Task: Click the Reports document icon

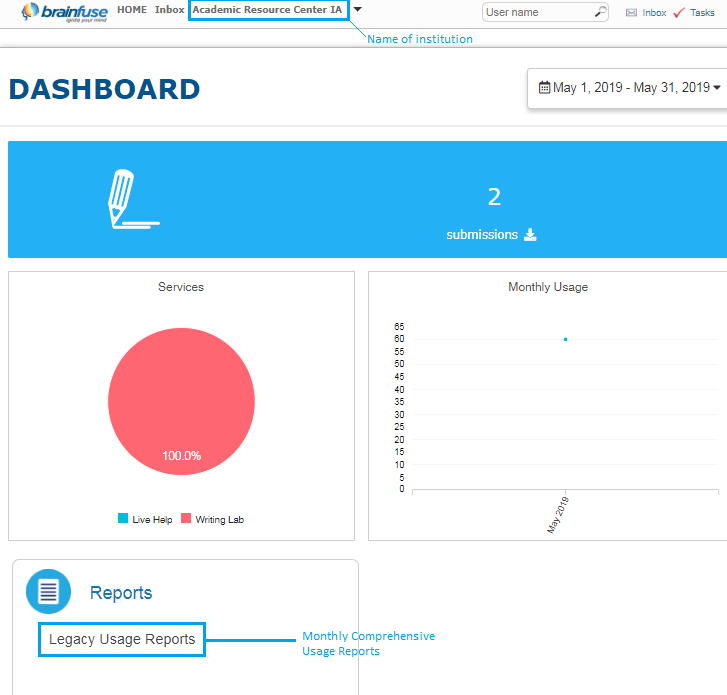Action: click(x=48, y=591)
